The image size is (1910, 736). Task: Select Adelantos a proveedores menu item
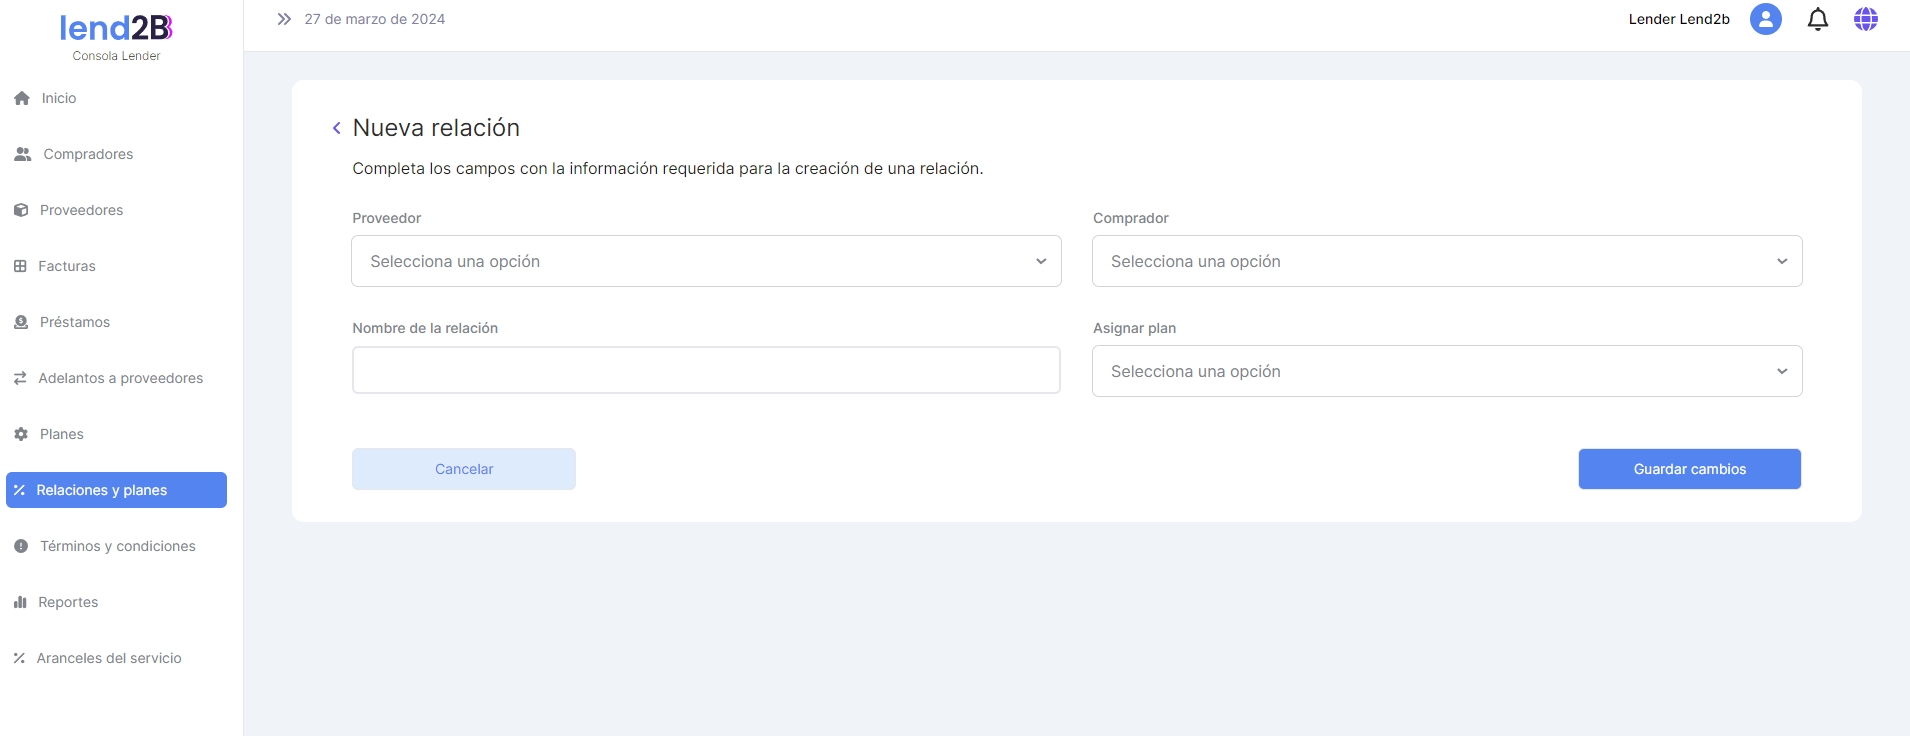coord(120,378)
